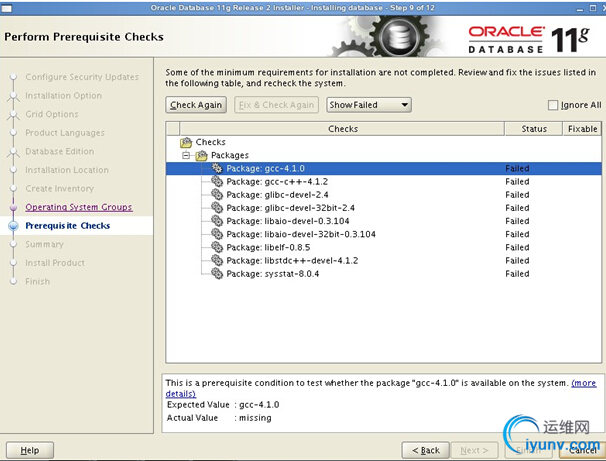This screenshot has height=461, width=606.
Task: Click the gear icon beside libelf-0.8.5
Action: click(x=217, y=247)
